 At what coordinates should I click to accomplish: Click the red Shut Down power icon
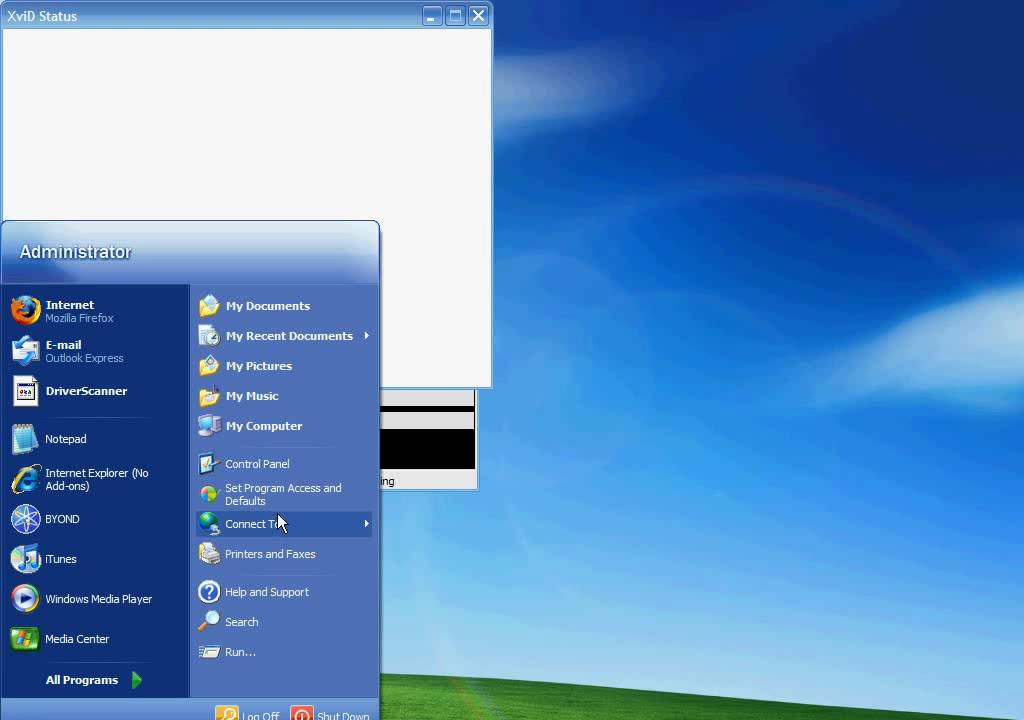pyautogui.click(x=302, y=713)
